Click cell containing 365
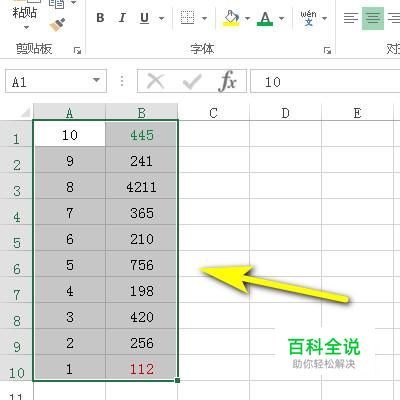This screenshot has height=400, width=400. pyautogui.click(x=142, y=212)
